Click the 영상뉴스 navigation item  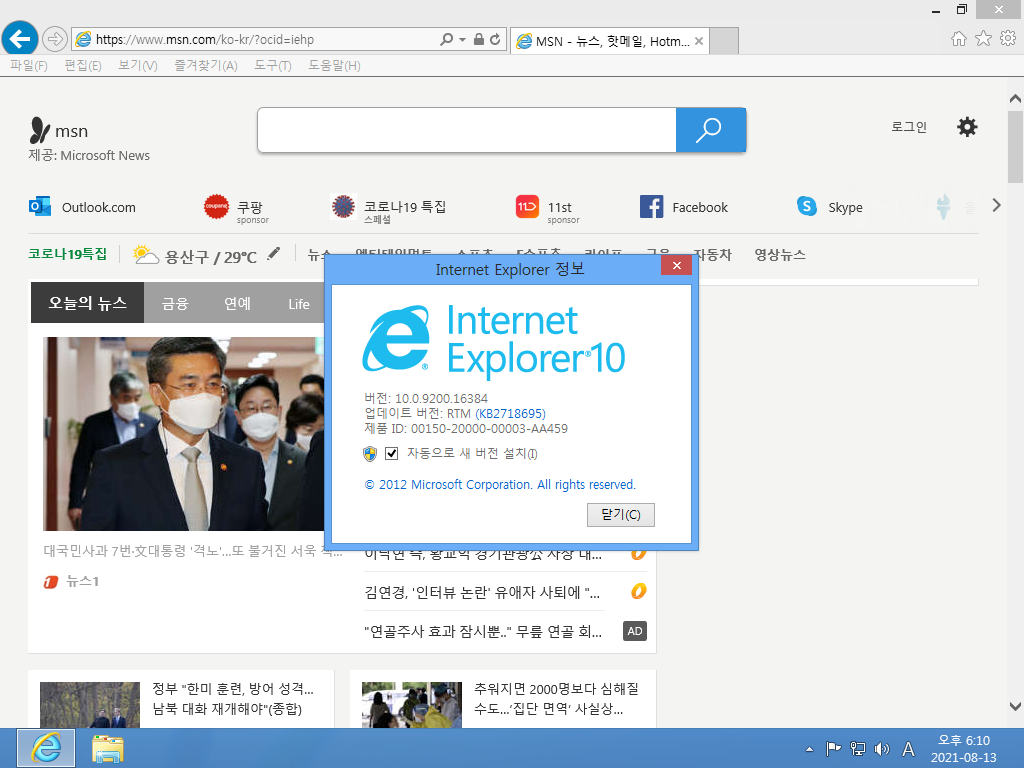(780, 254)
